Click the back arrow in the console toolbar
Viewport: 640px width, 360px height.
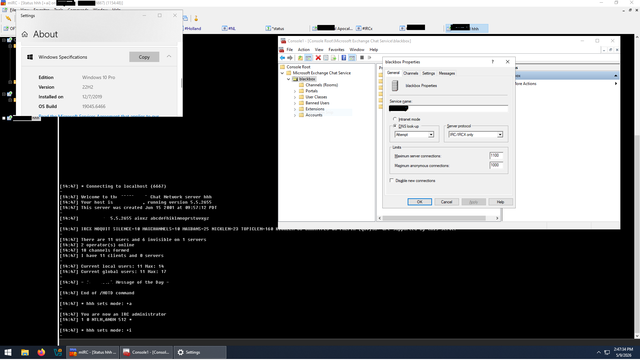pos(282,58)
